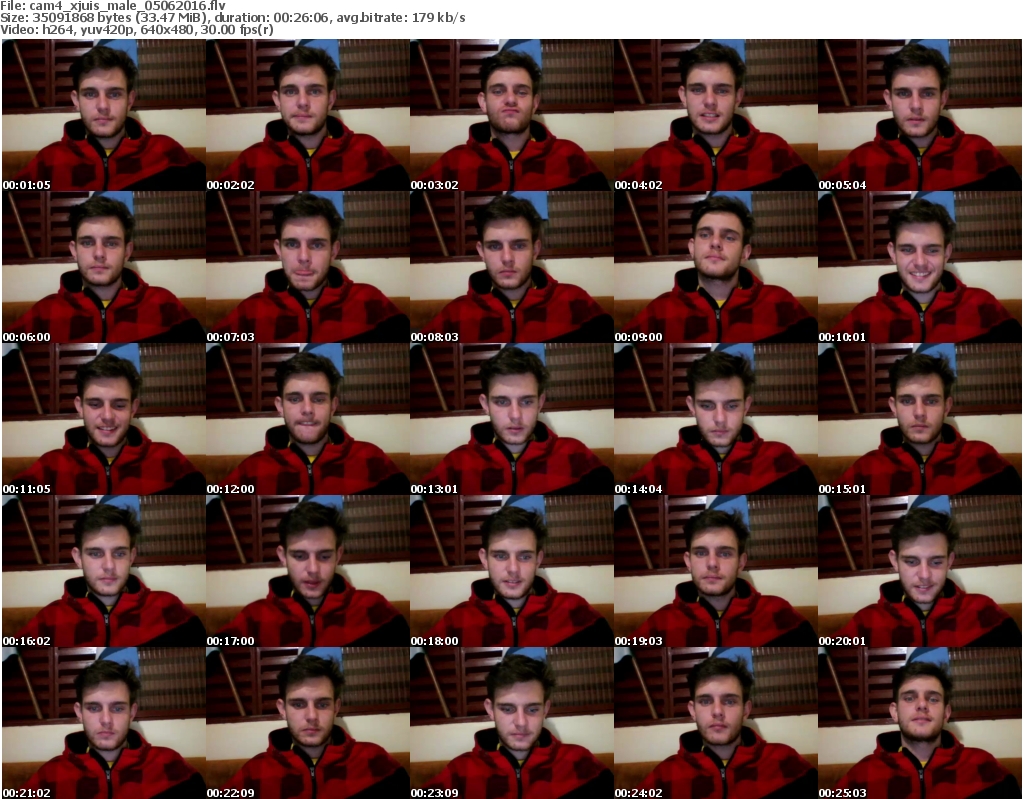Select the thumbnail timestamped 00:07:03
Image resolution: width=1024 pixels, height=799 pixels.
308,267
